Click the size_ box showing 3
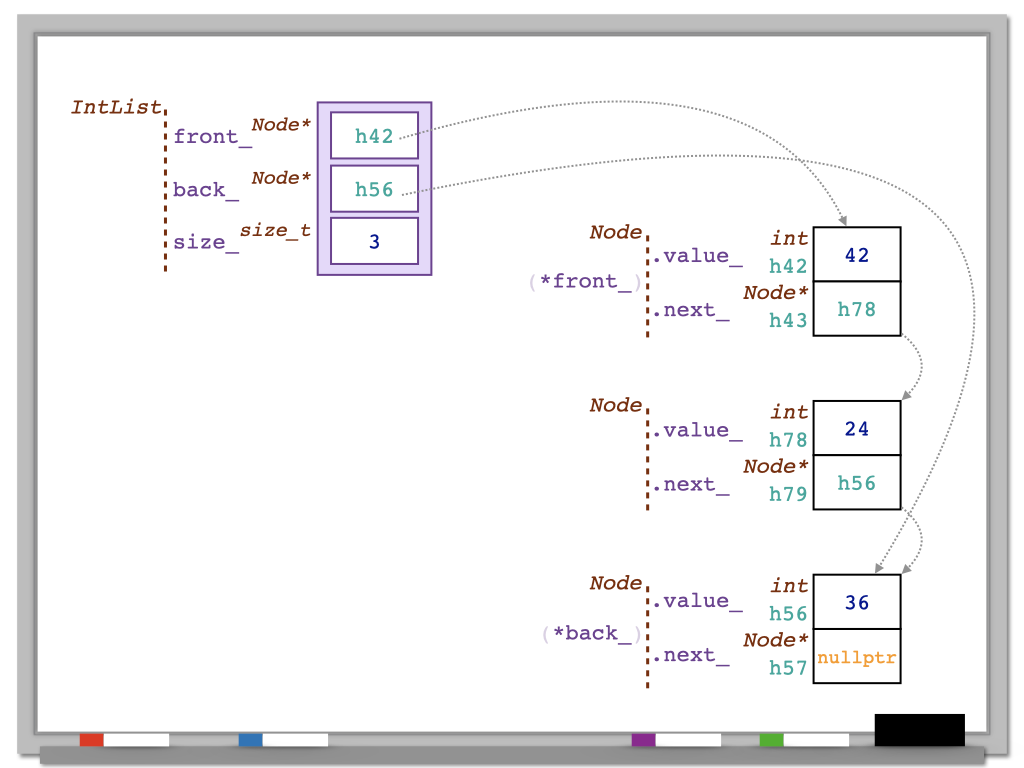Image resolution: width=1024 pixels, height=768 pixels. coord(374,242)
